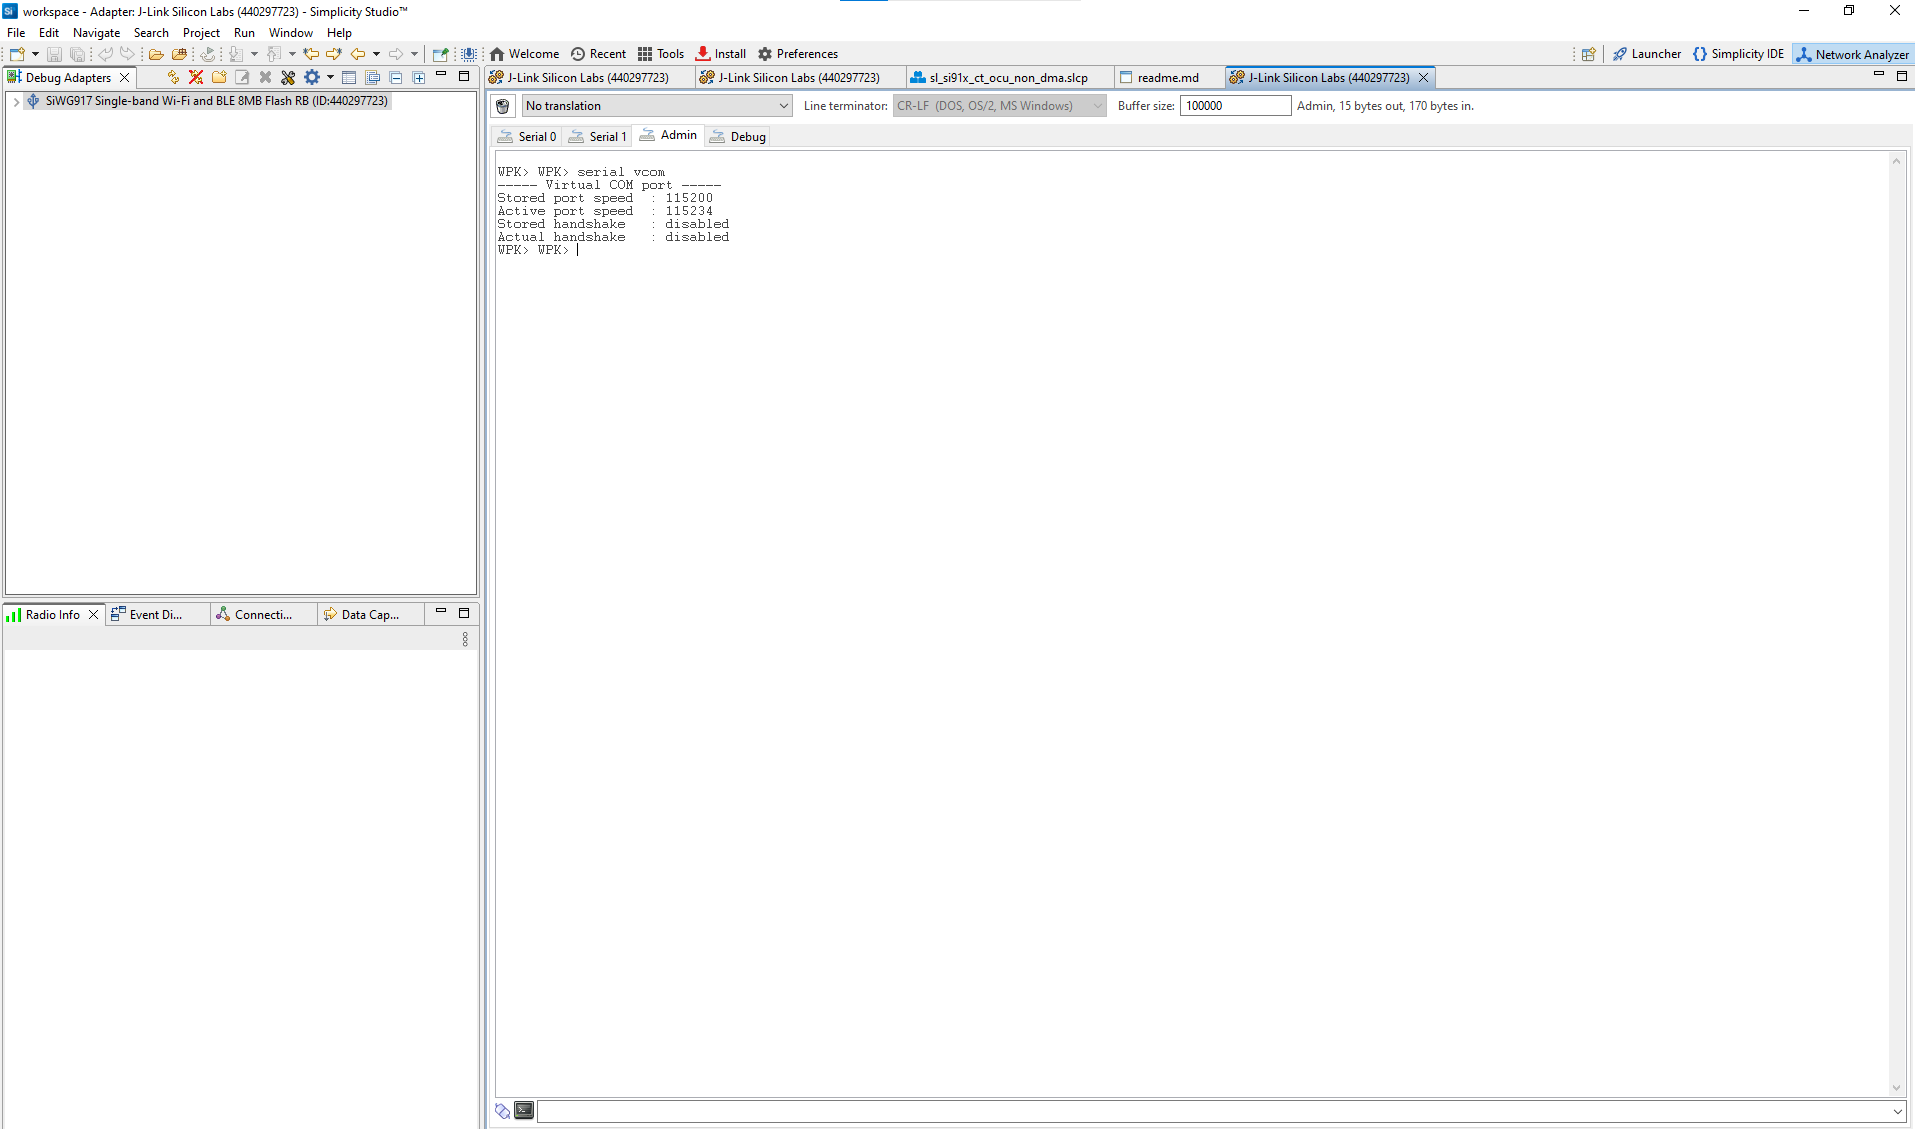The height and width of the screenshot is (1129, 1915).
Task: Click the wrench and screwdriver tools icon
Action: (x=288, y=77)
